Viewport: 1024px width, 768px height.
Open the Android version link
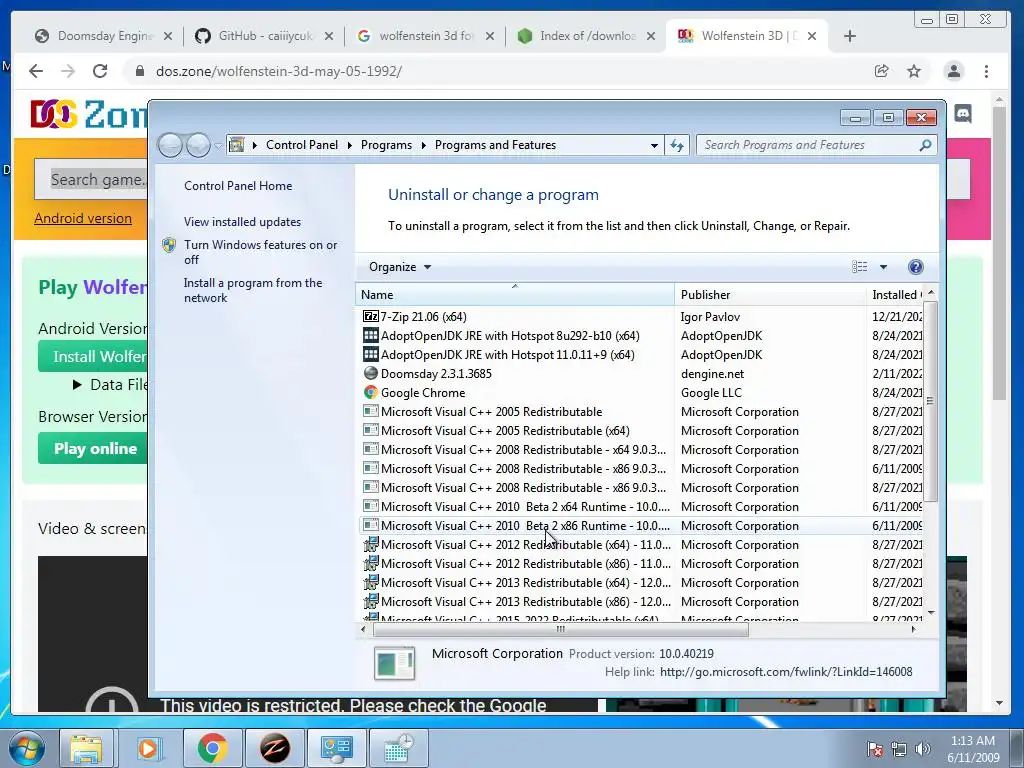pos(83,218)
